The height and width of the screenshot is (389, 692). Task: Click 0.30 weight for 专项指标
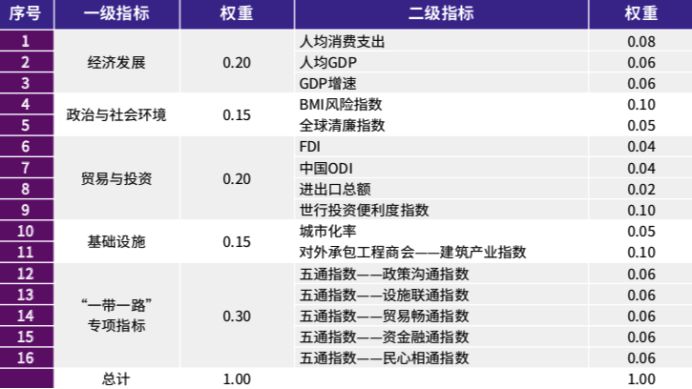pos(237,316)
